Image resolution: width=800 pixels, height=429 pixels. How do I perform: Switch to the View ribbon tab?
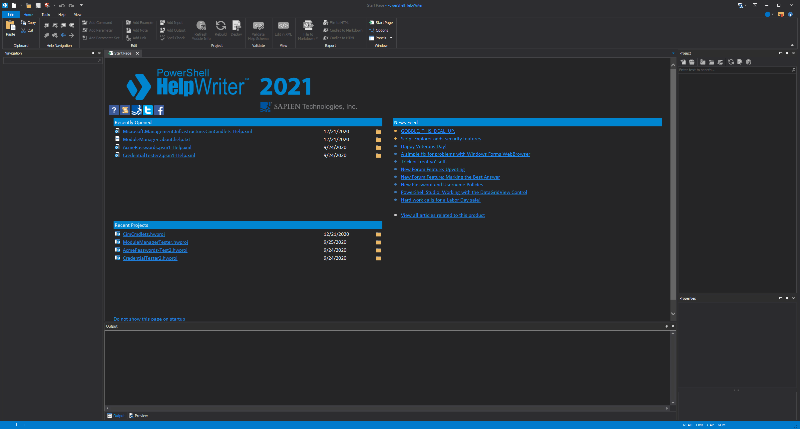pos(77,14)
